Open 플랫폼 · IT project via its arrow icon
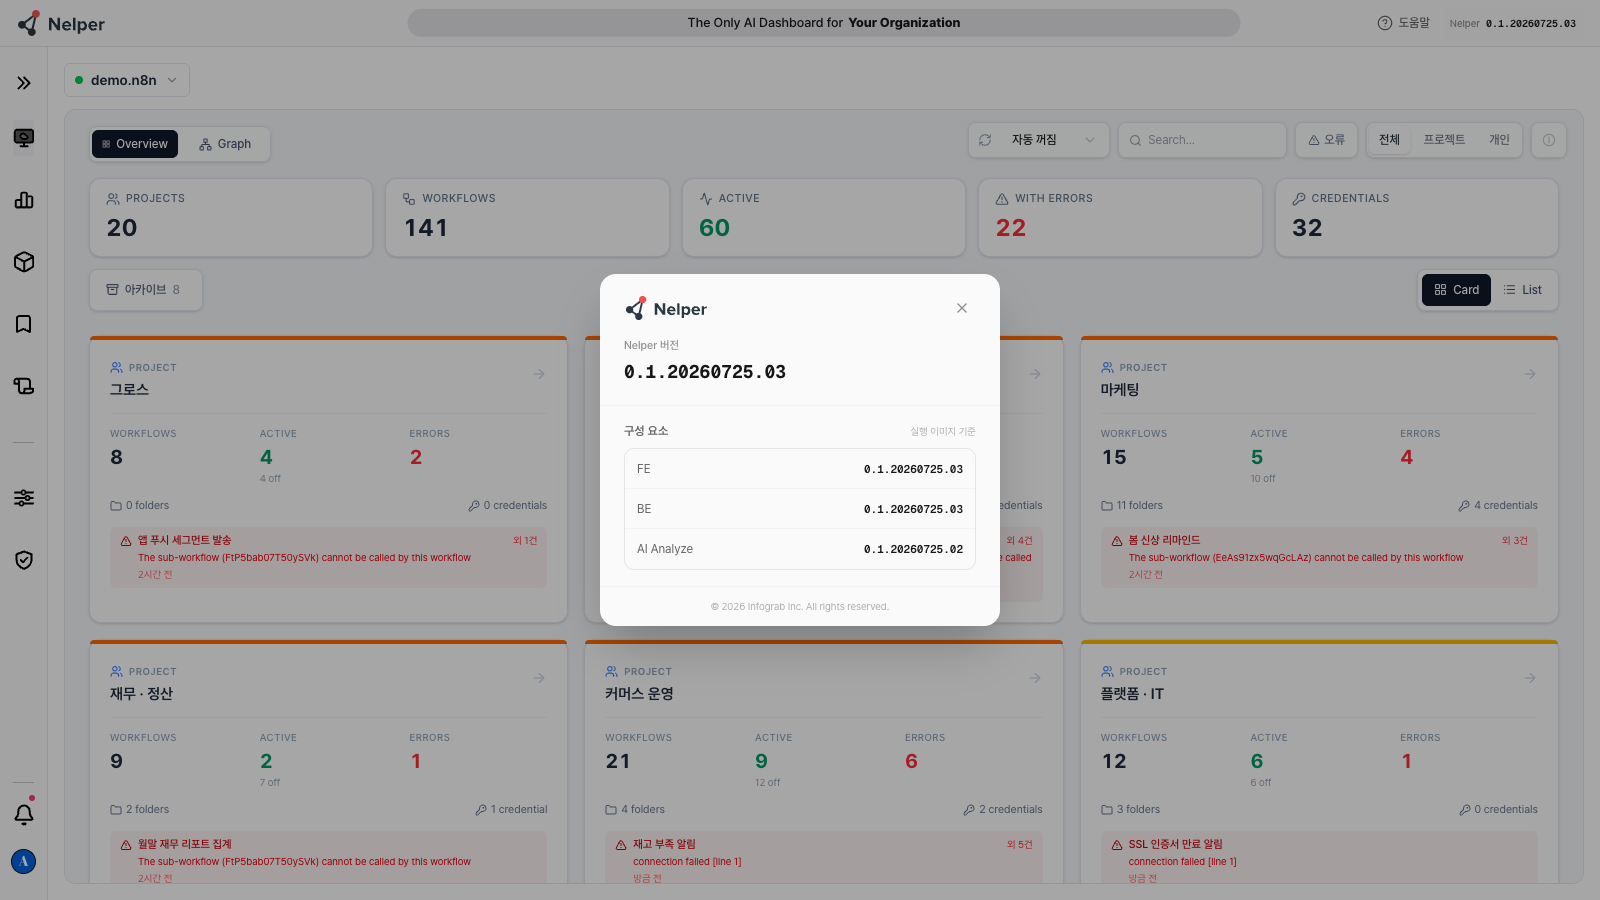This screenshot has width=1600, height=900. pos(1530,678)
